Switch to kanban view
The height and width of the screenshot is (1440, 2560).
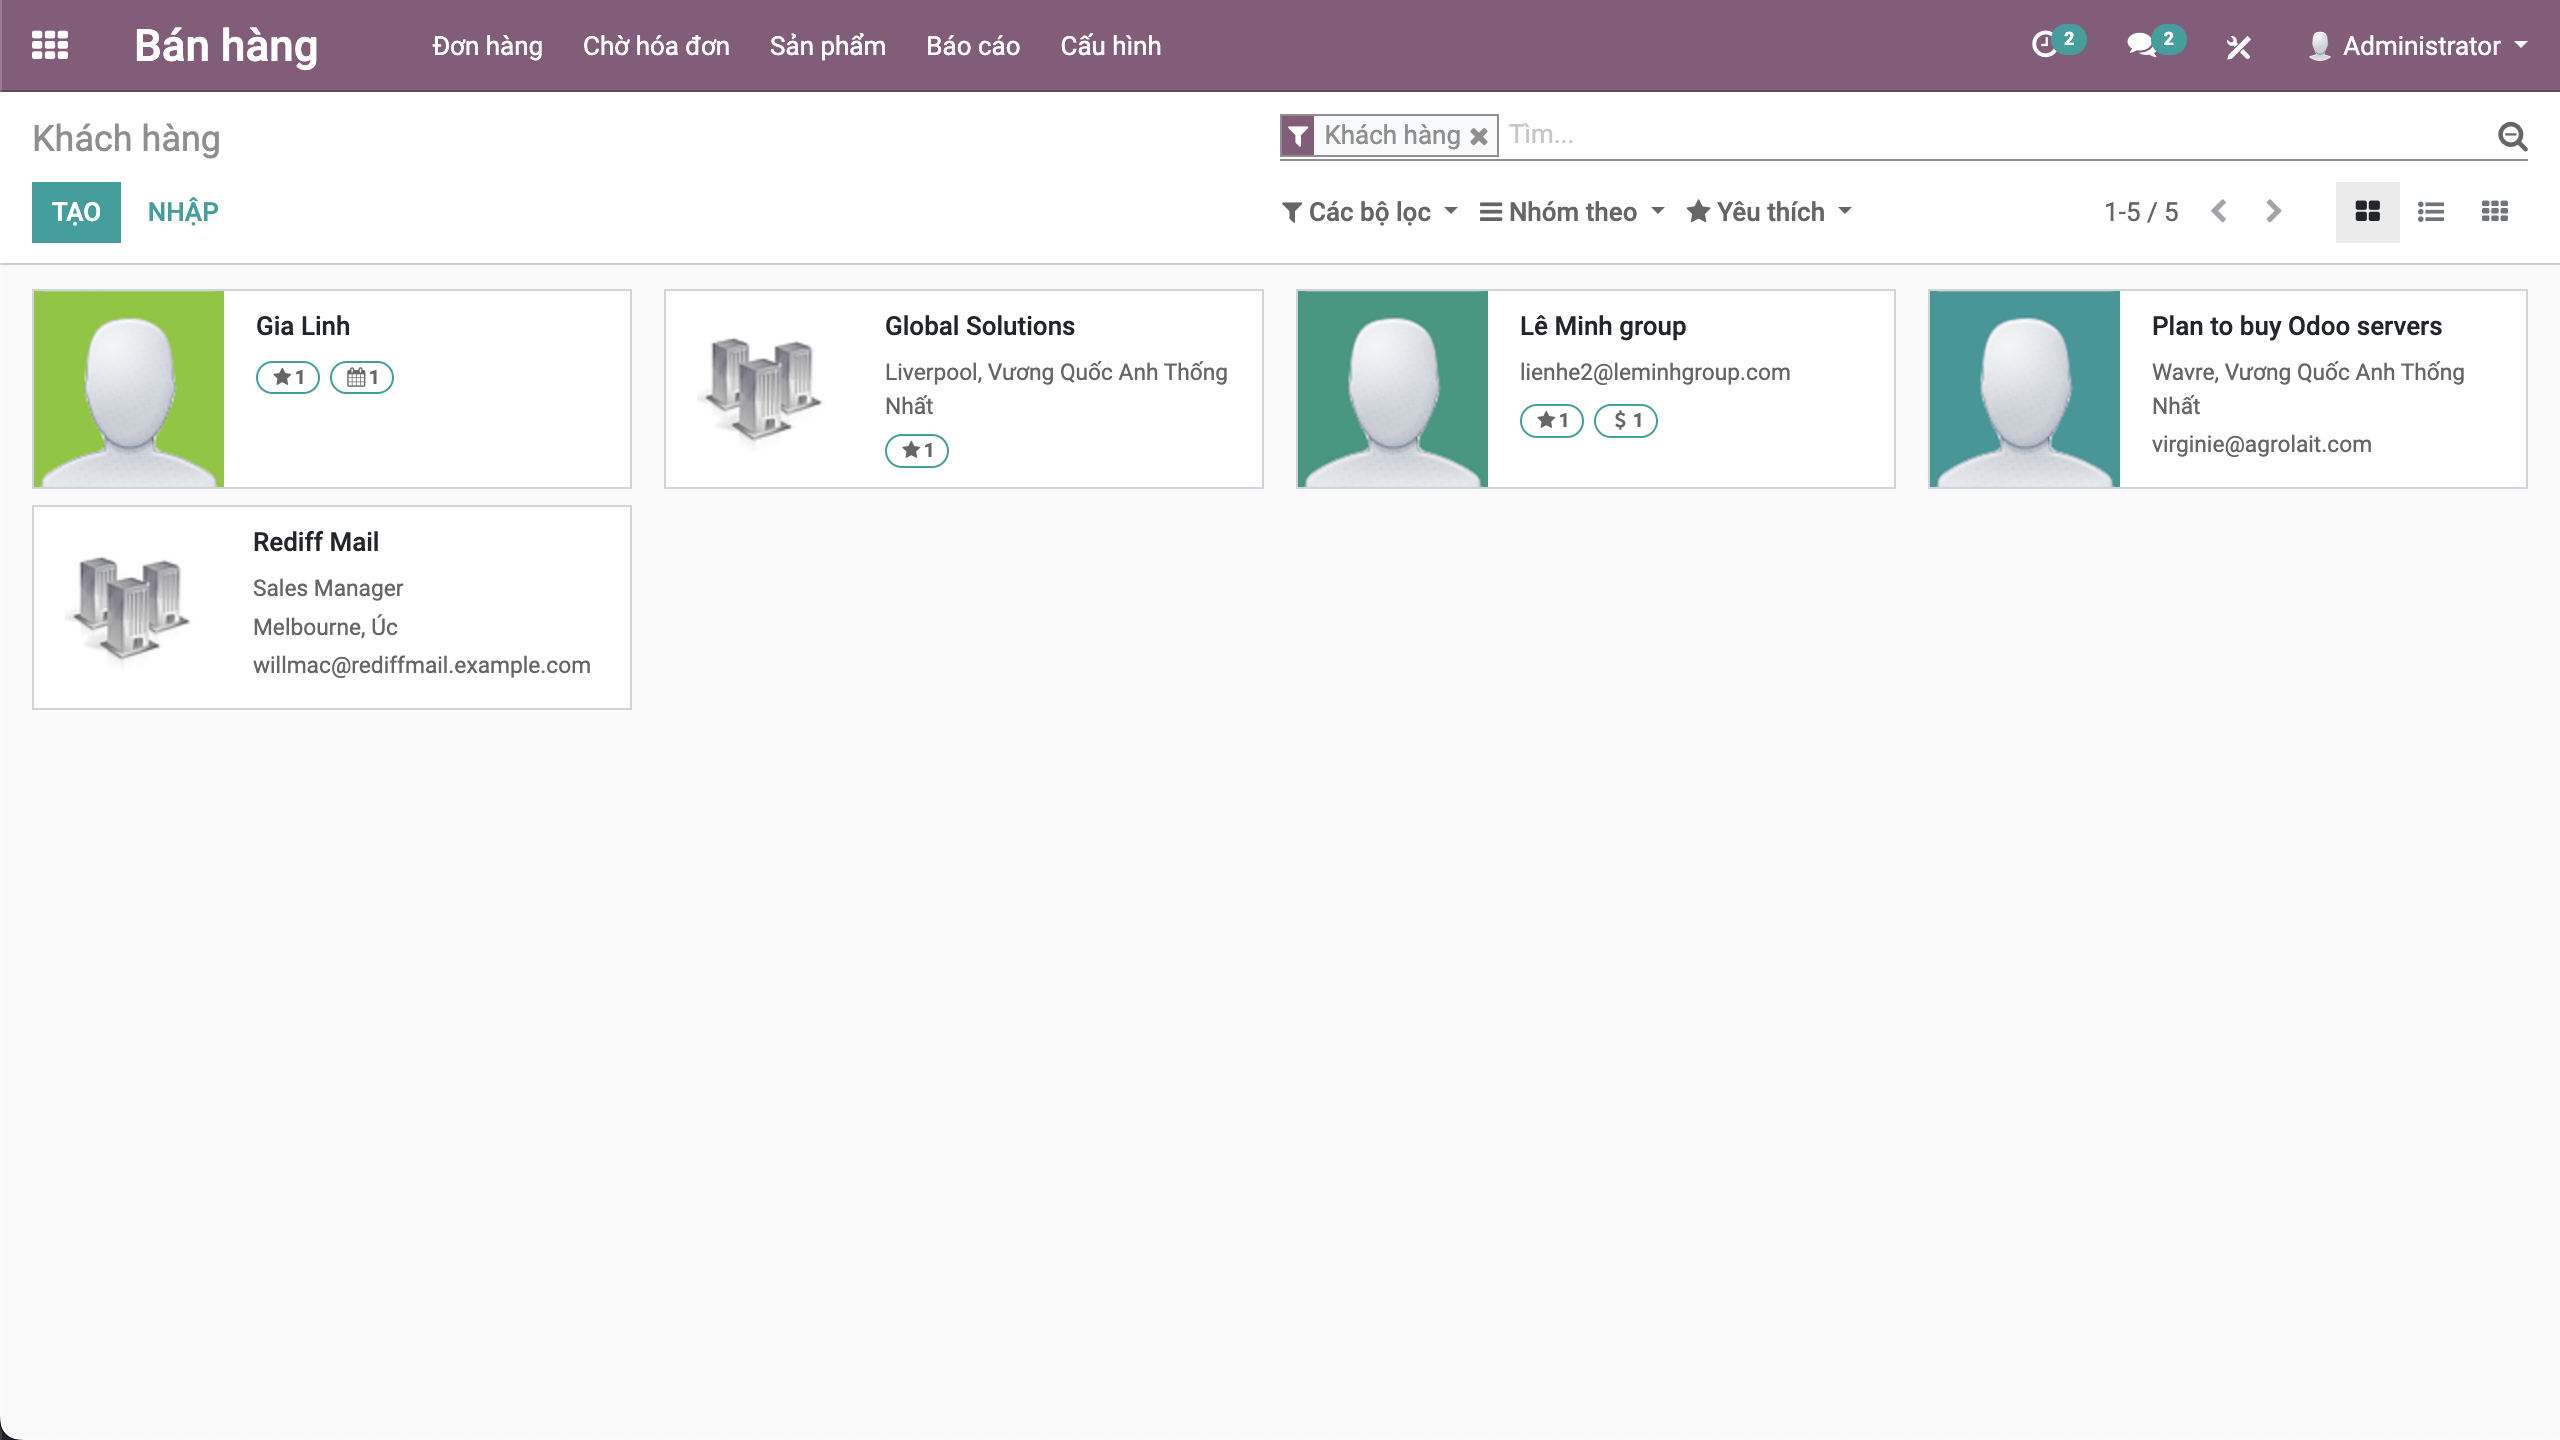2367,211
